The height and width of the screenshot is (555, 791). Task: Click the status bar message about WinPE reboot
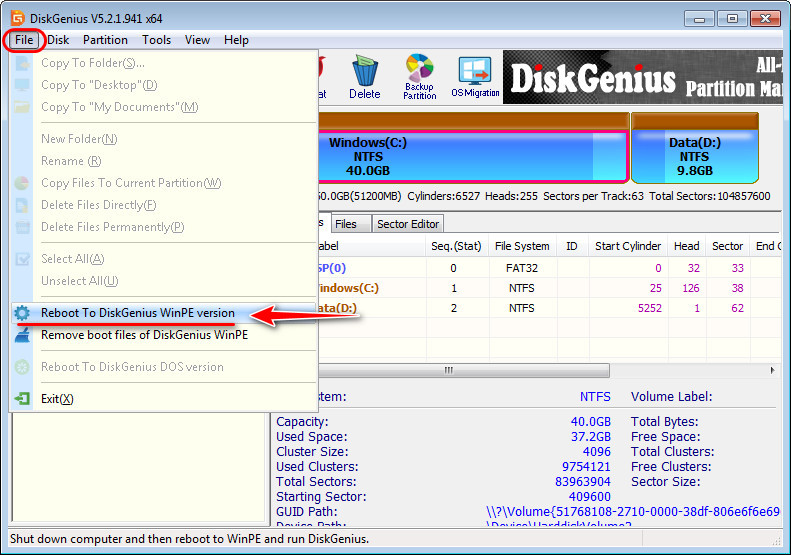[x=190, y=539]
